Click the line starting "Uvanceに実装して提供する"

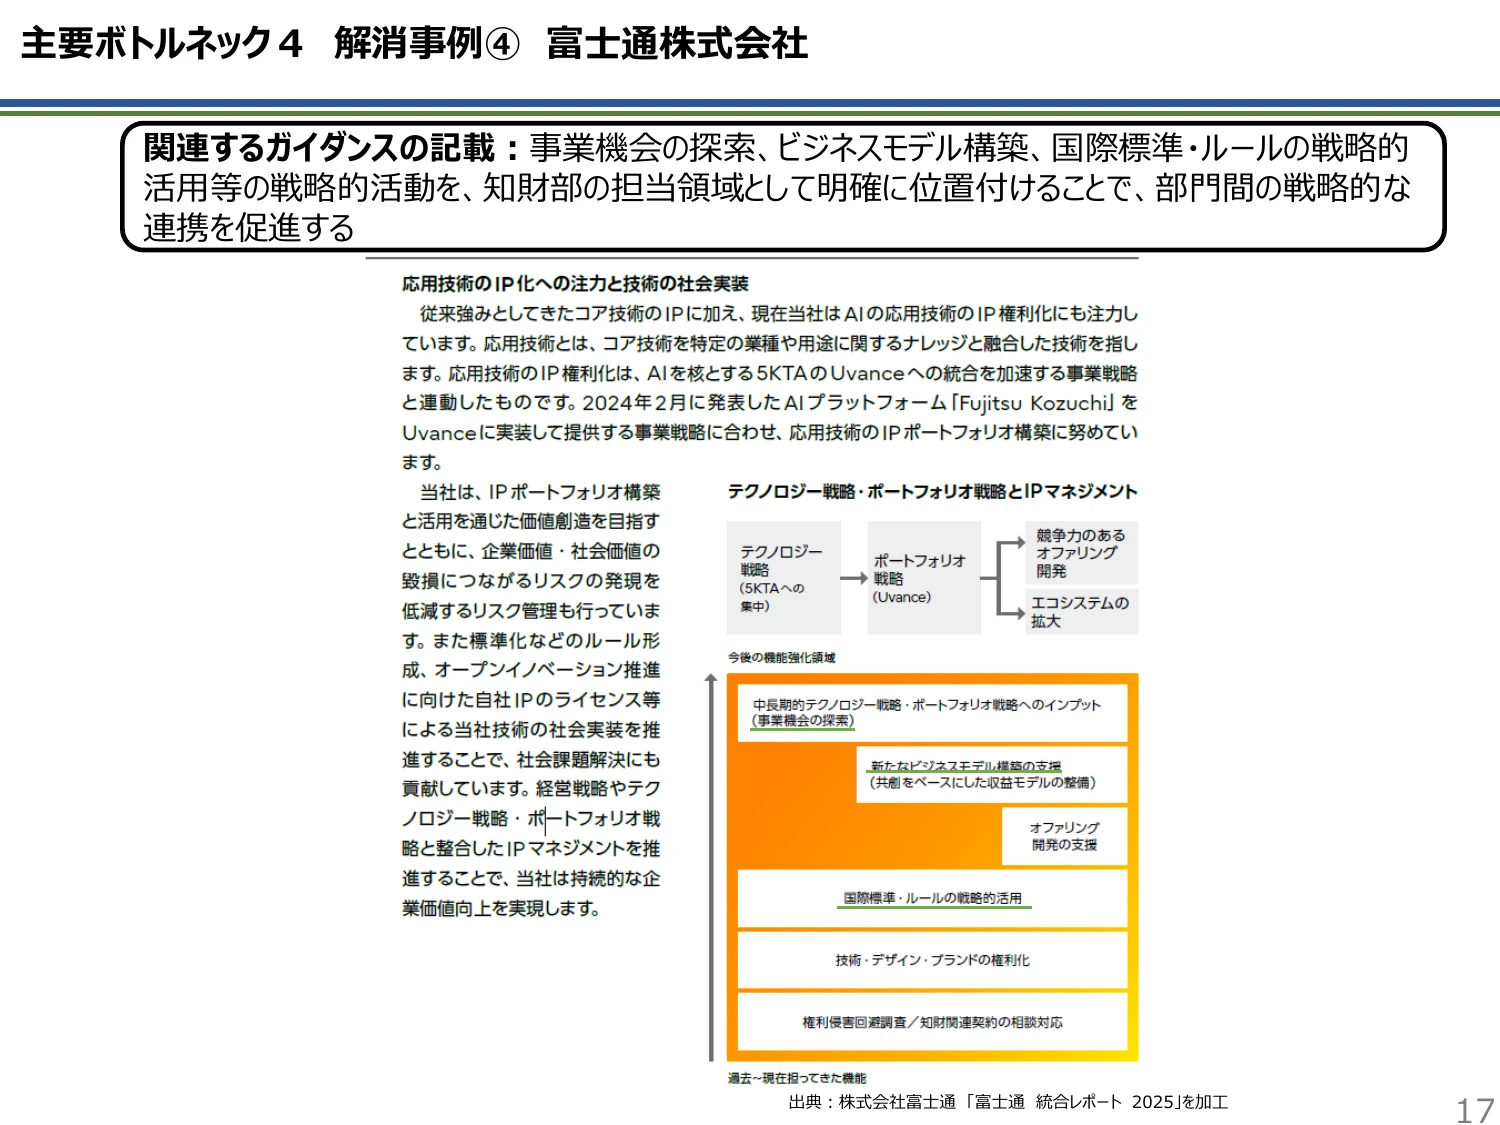(770, 433)
